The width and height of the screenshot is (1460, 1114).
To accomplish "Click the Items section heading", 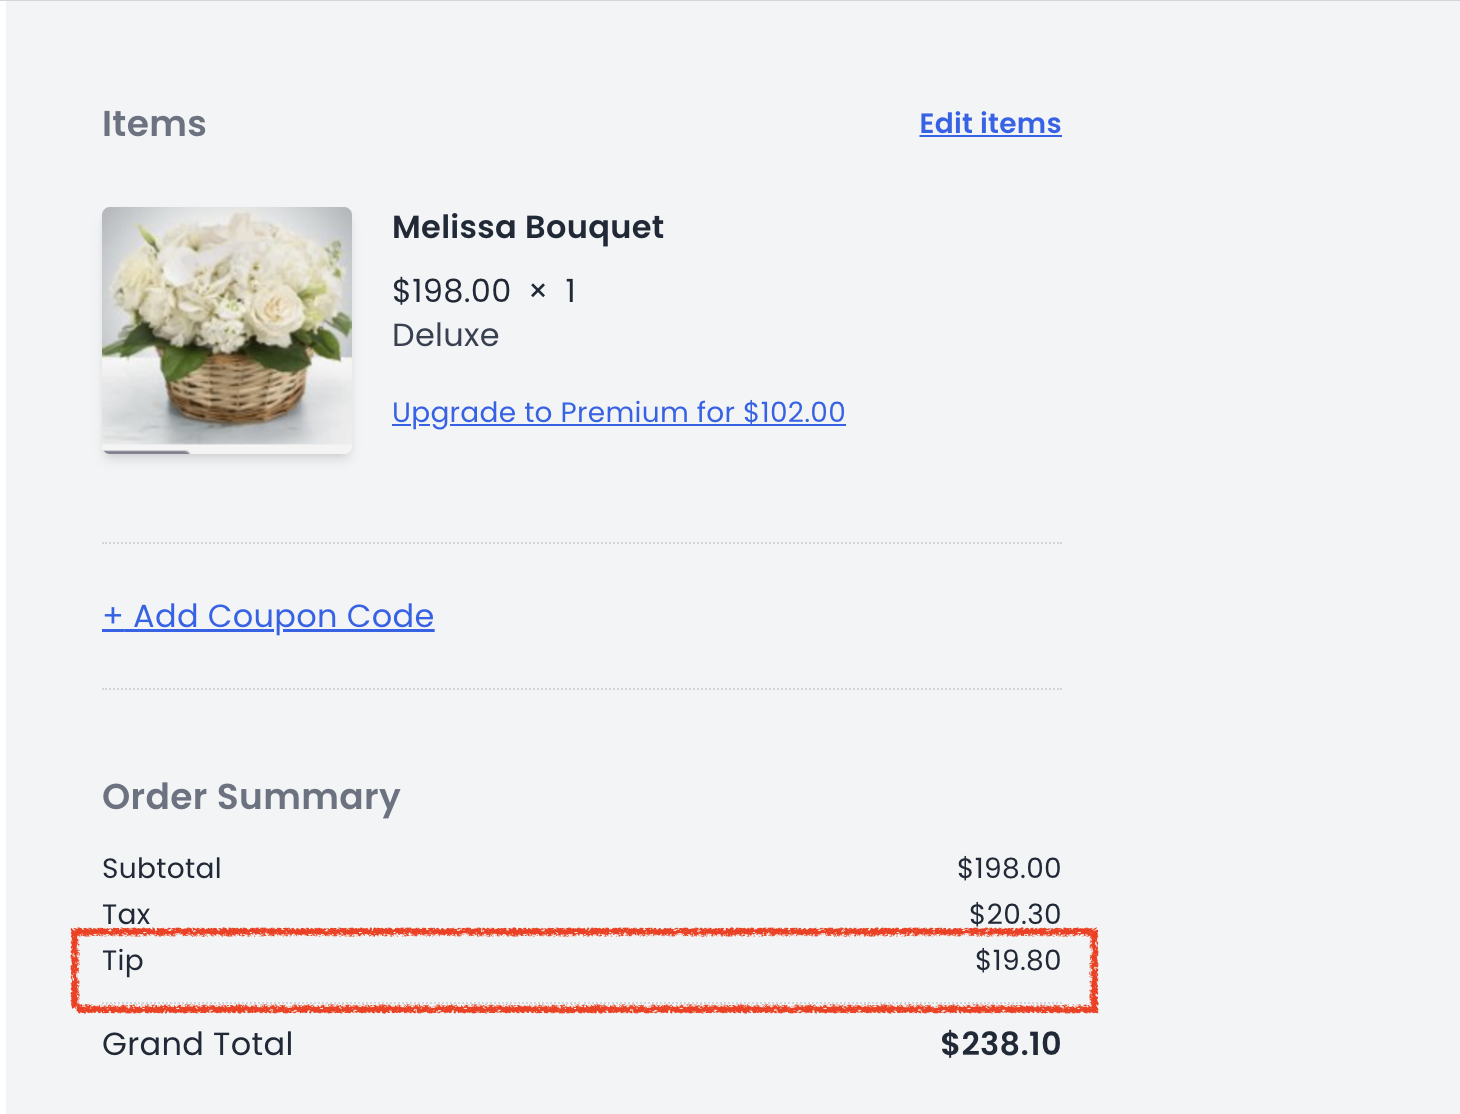I will point(154,124).
